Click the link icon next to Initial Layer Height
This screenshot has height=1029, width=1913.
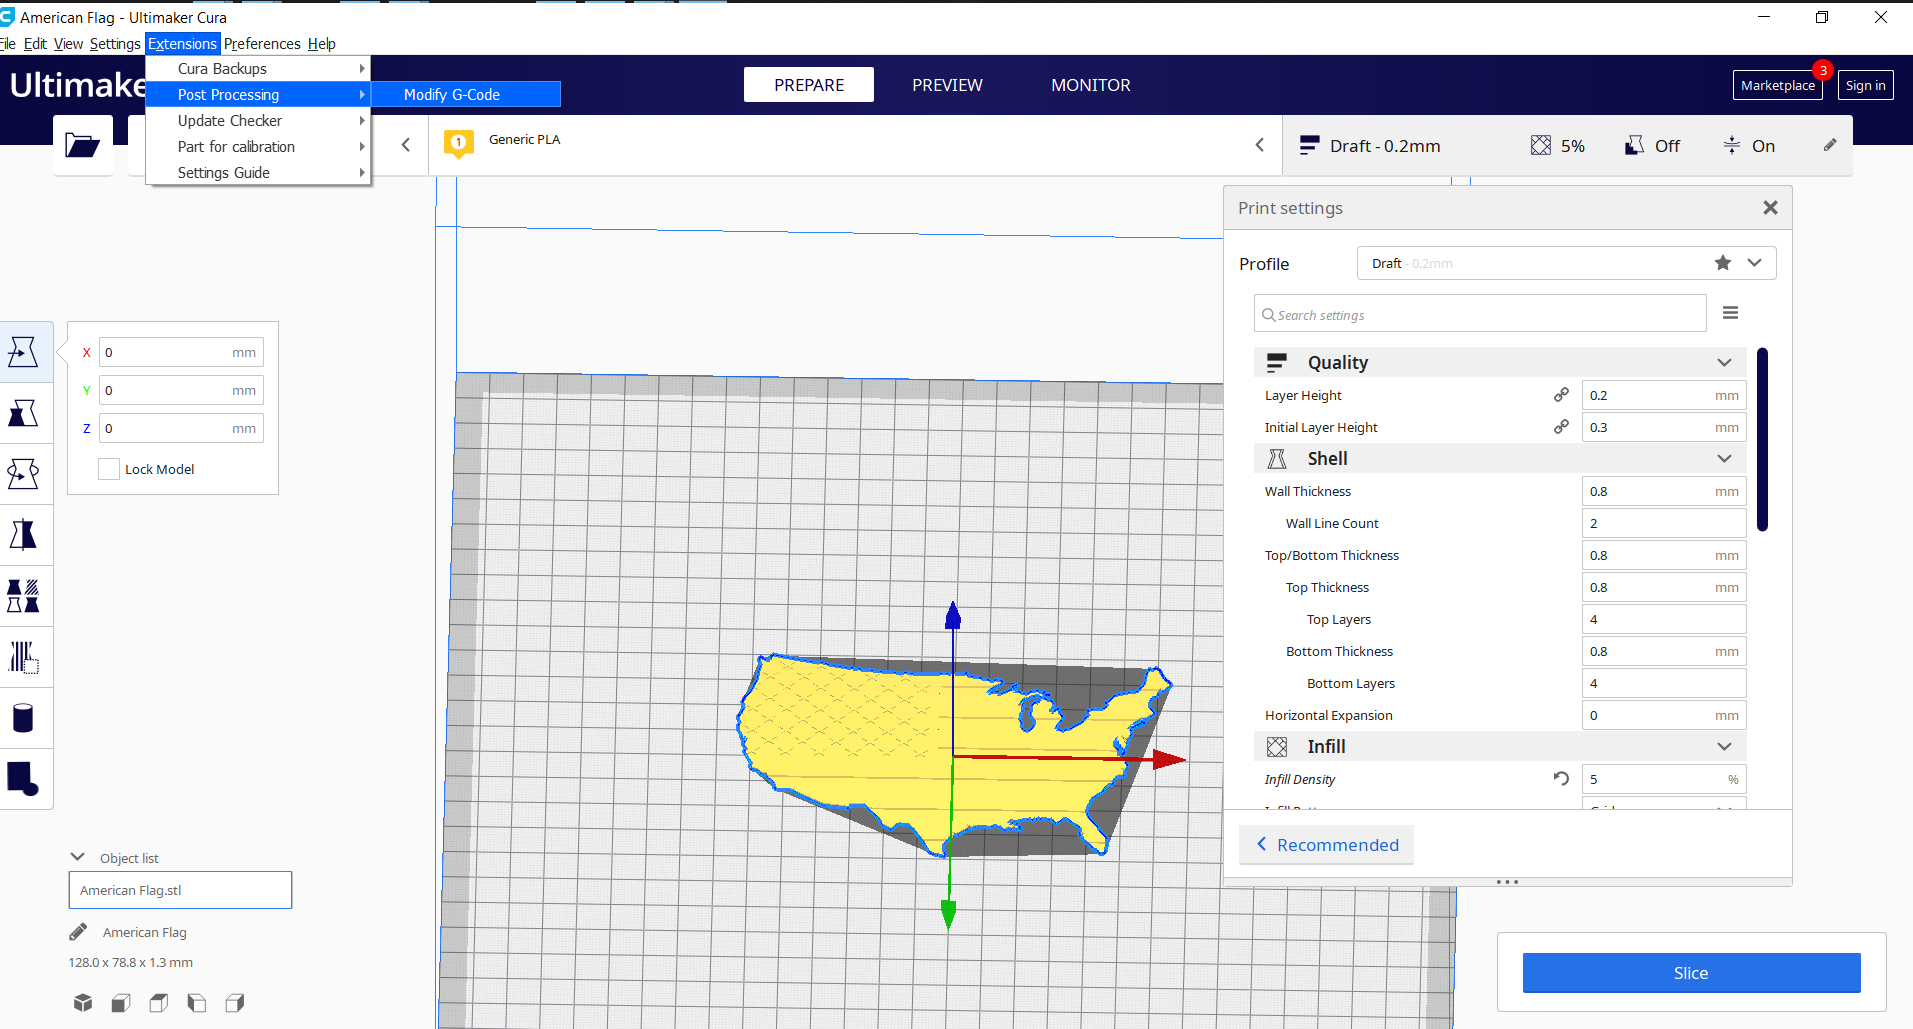1561,427
